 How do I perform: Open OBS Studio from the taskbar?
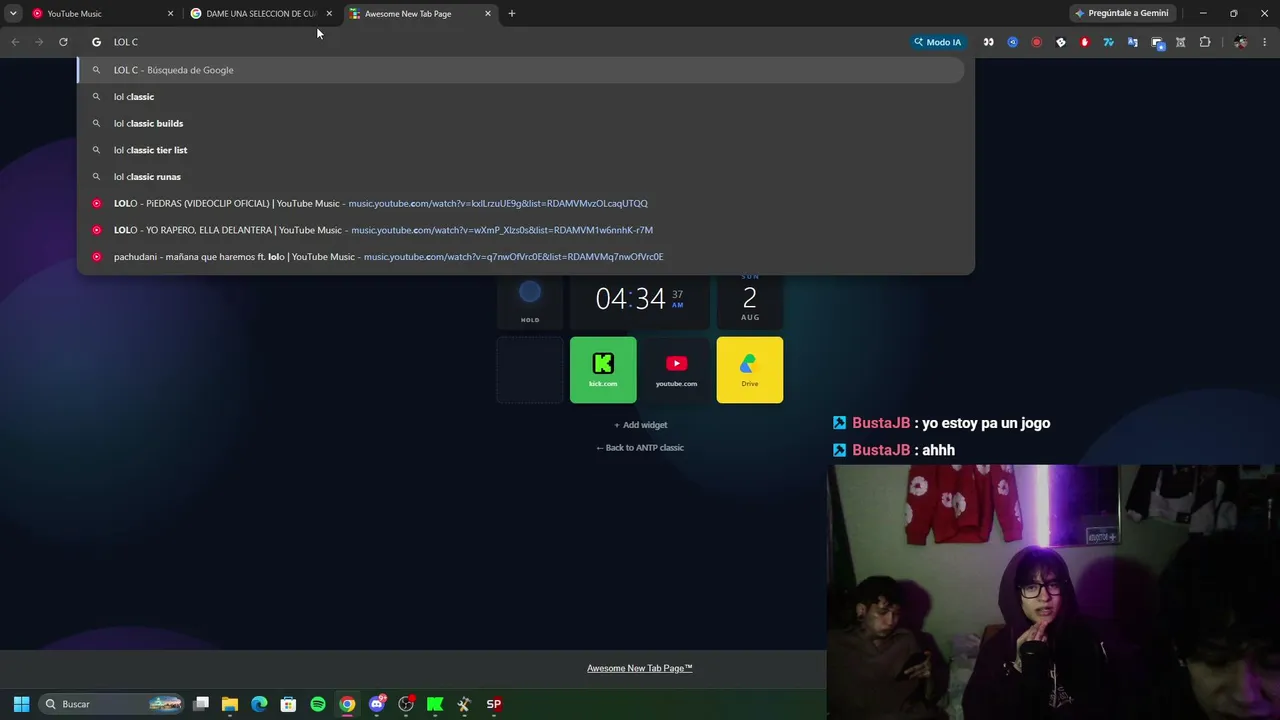(406, 704)
